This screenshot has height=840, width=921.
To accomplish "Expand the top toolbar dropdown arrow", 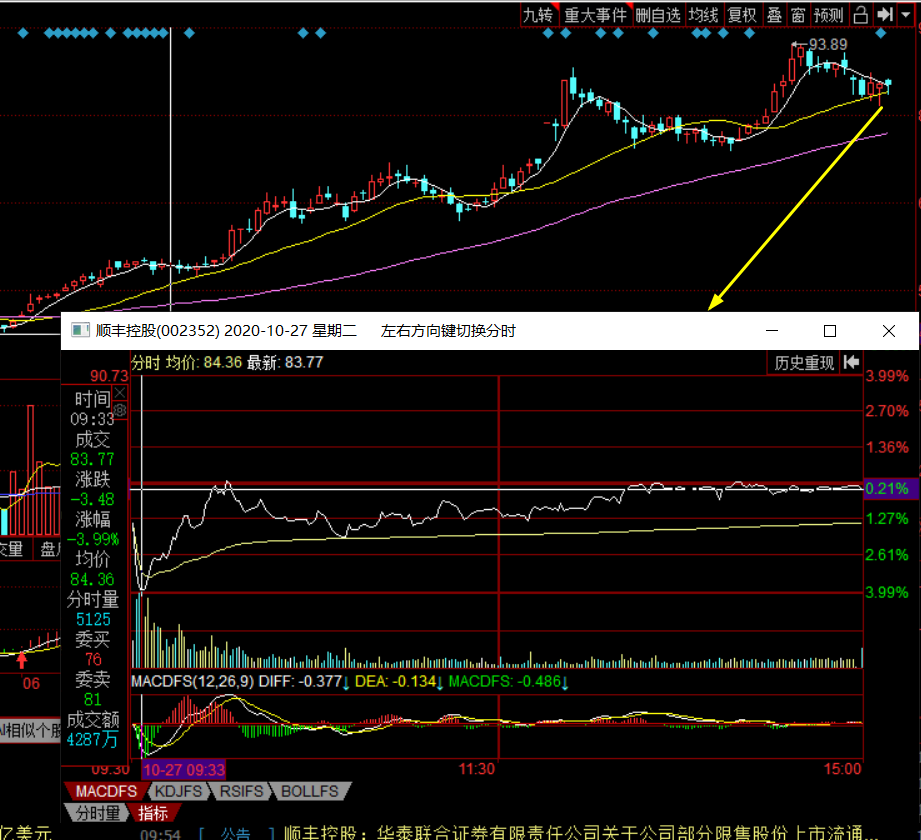I will click(907, 14).
